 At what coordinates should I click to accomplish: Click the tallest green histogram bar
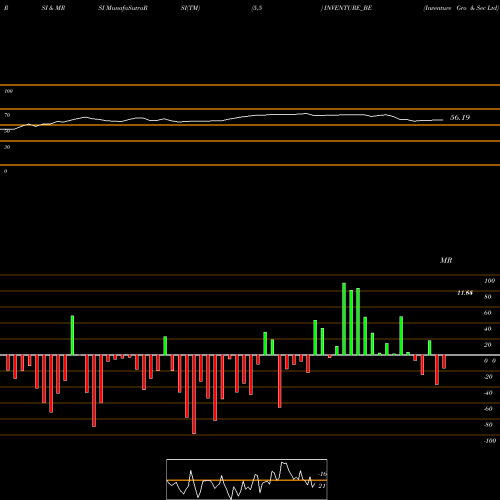pyautogui.click(x=344, y=319)
